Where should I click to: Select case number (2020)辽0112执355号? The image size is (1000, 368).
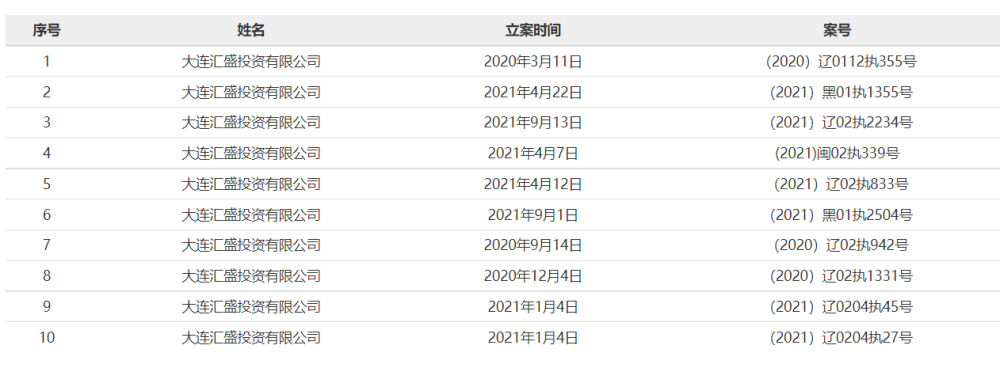click(x=841, y=62)
